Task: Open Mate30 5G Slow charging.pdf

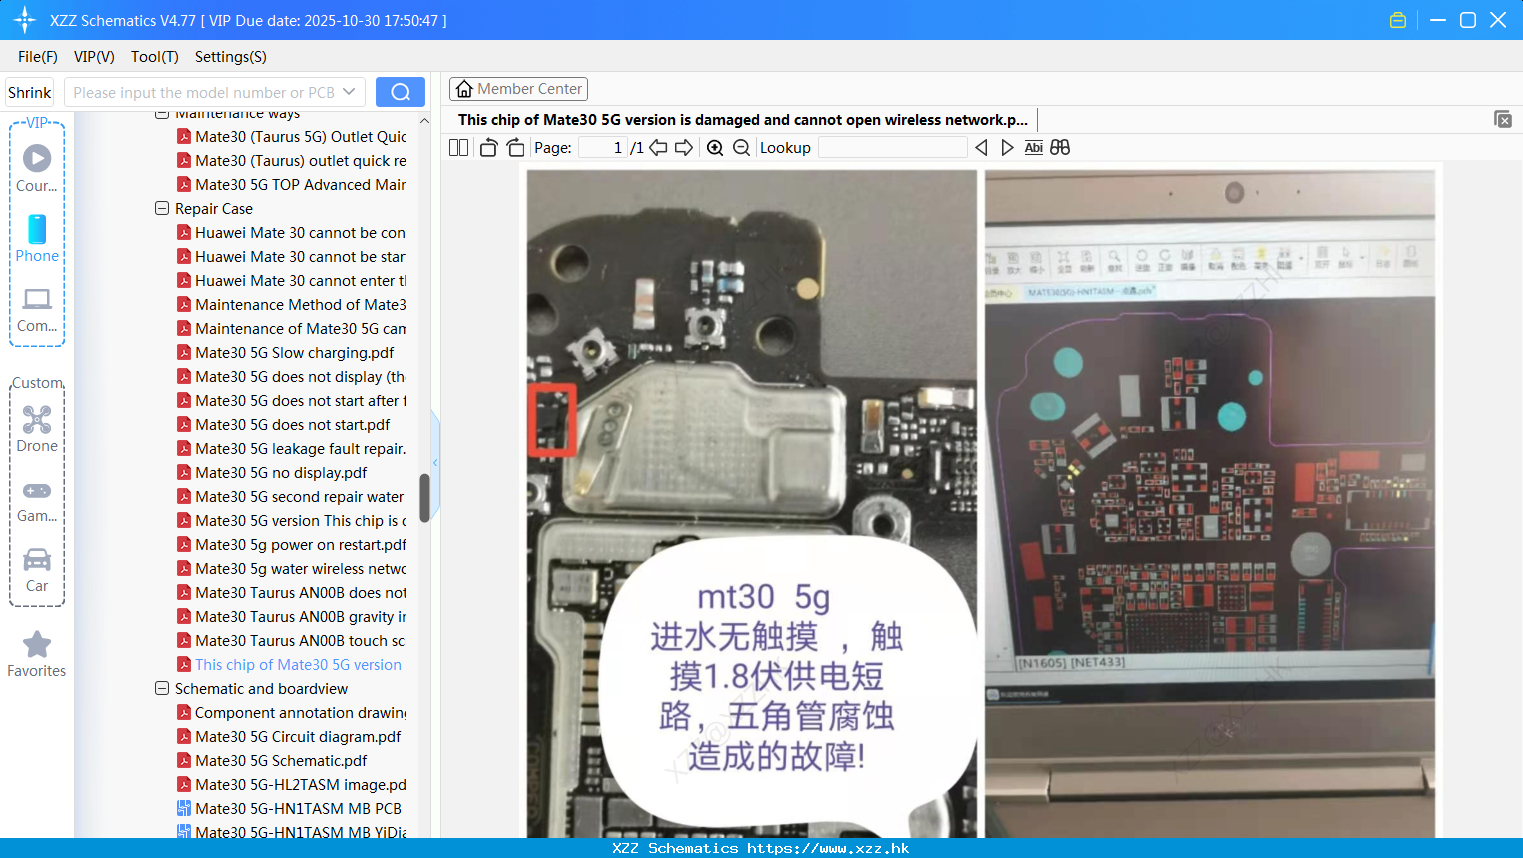Action: point(294,353)
